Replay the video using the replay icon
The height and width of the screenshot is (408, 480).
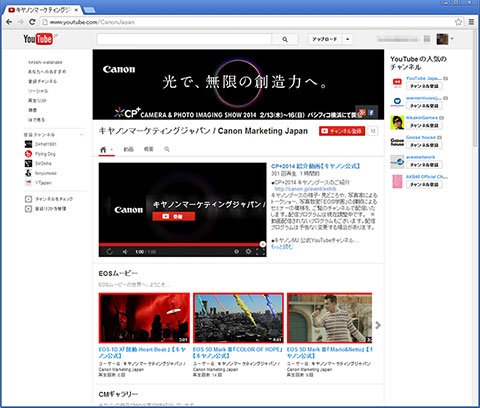(109, 252)
